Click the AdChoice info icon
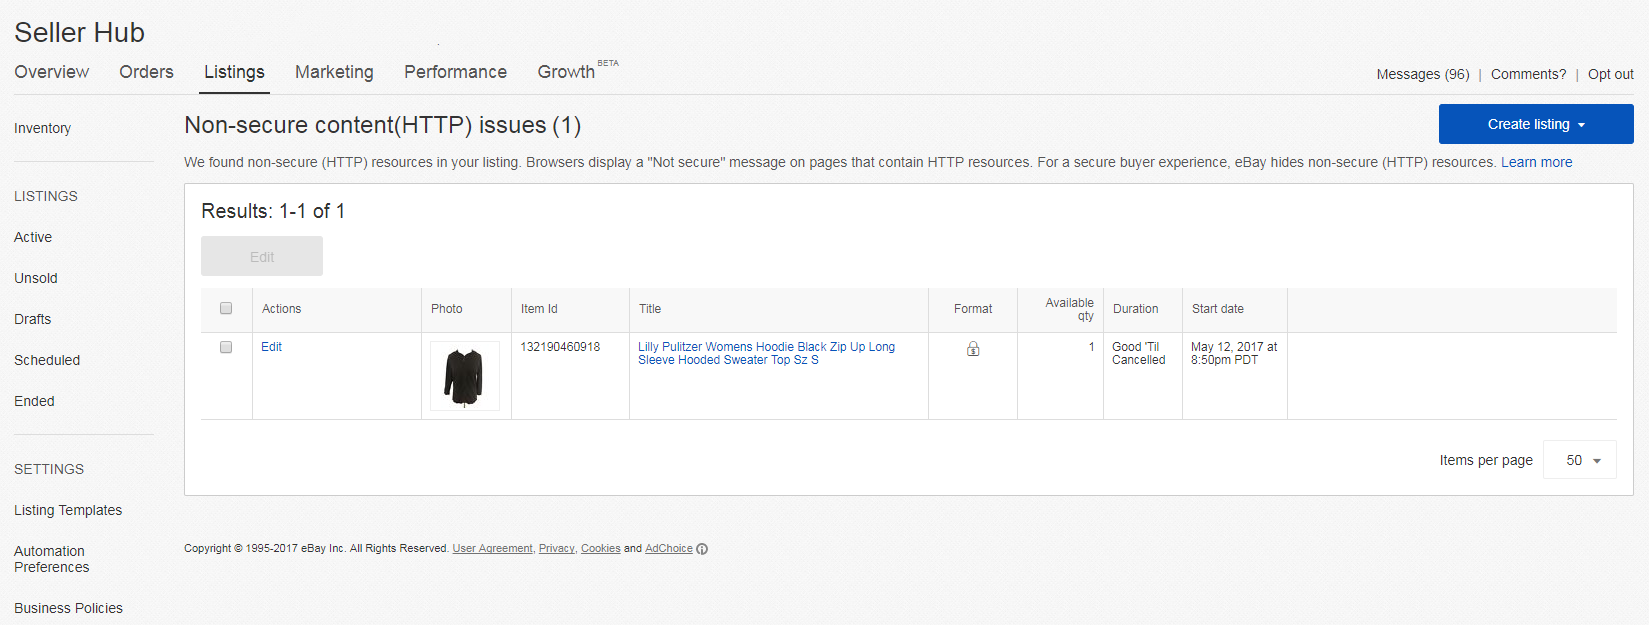The image size is (1649, 625). [x=702, y=549]
